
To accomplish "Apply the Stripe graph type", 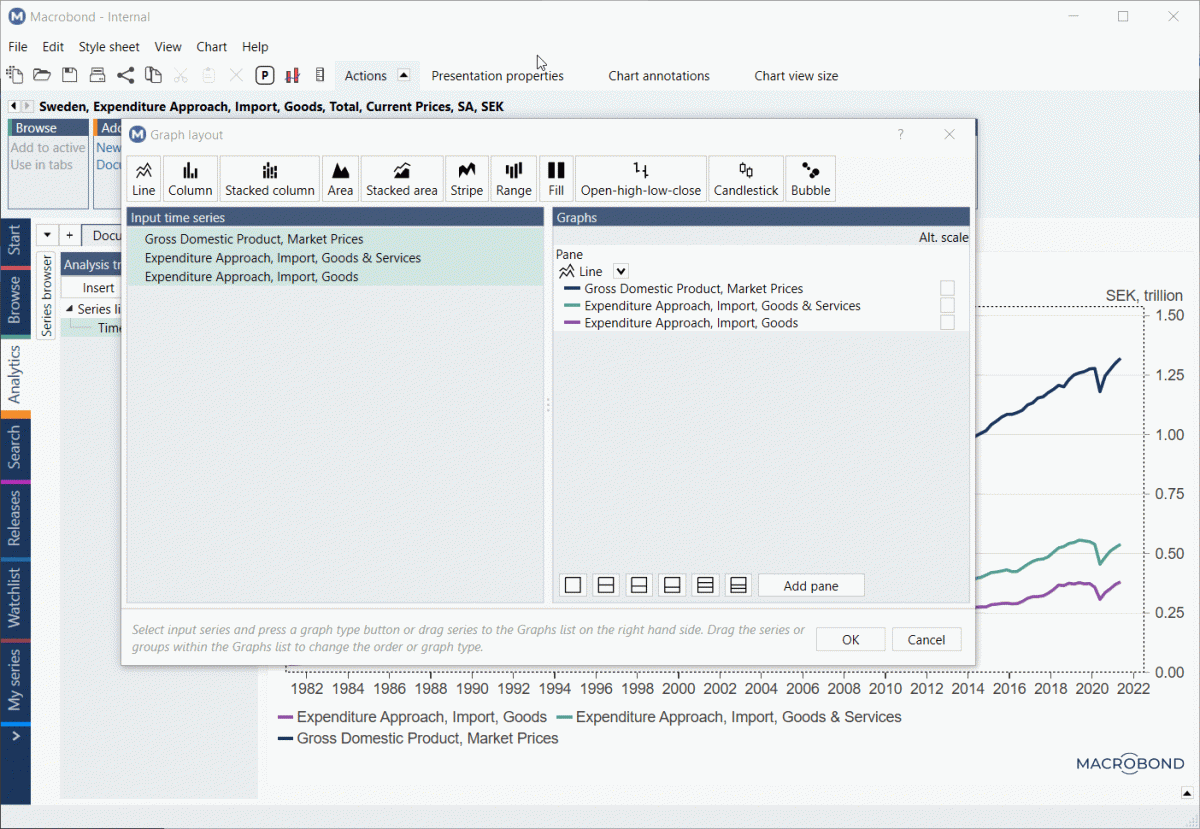I will tap(467, 178).
